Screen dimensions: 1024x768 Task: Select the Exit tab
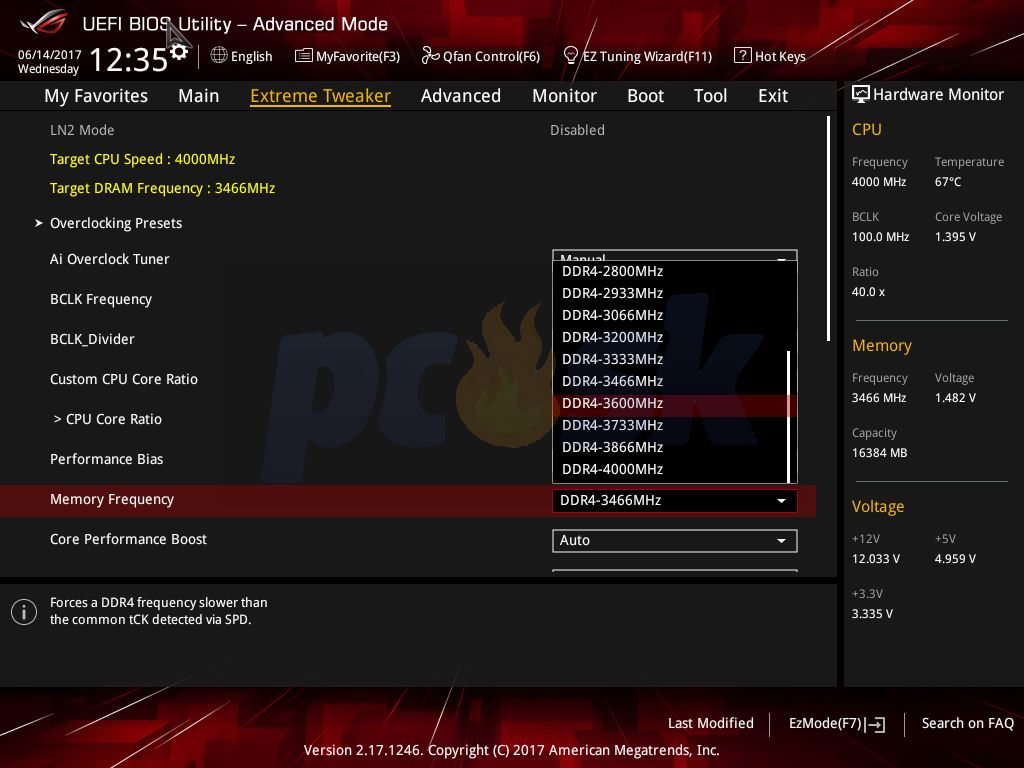(773, 96)
